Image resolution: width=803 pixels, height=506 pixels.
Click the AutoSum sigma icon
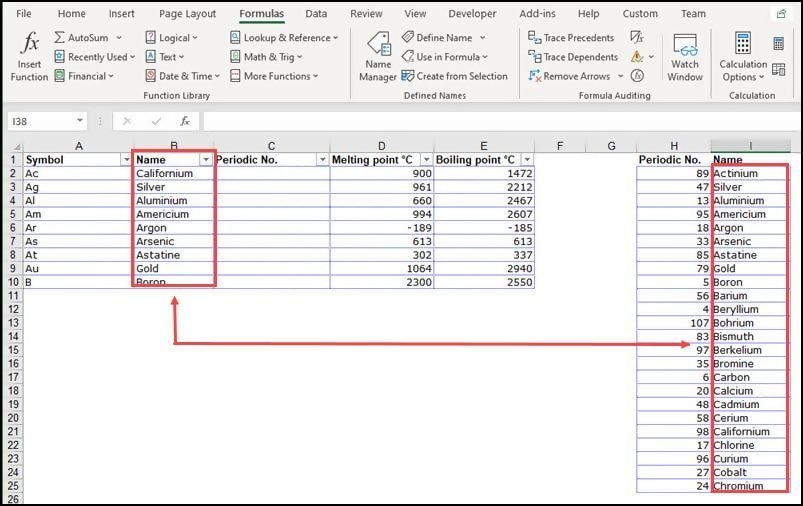pos(59,37)
